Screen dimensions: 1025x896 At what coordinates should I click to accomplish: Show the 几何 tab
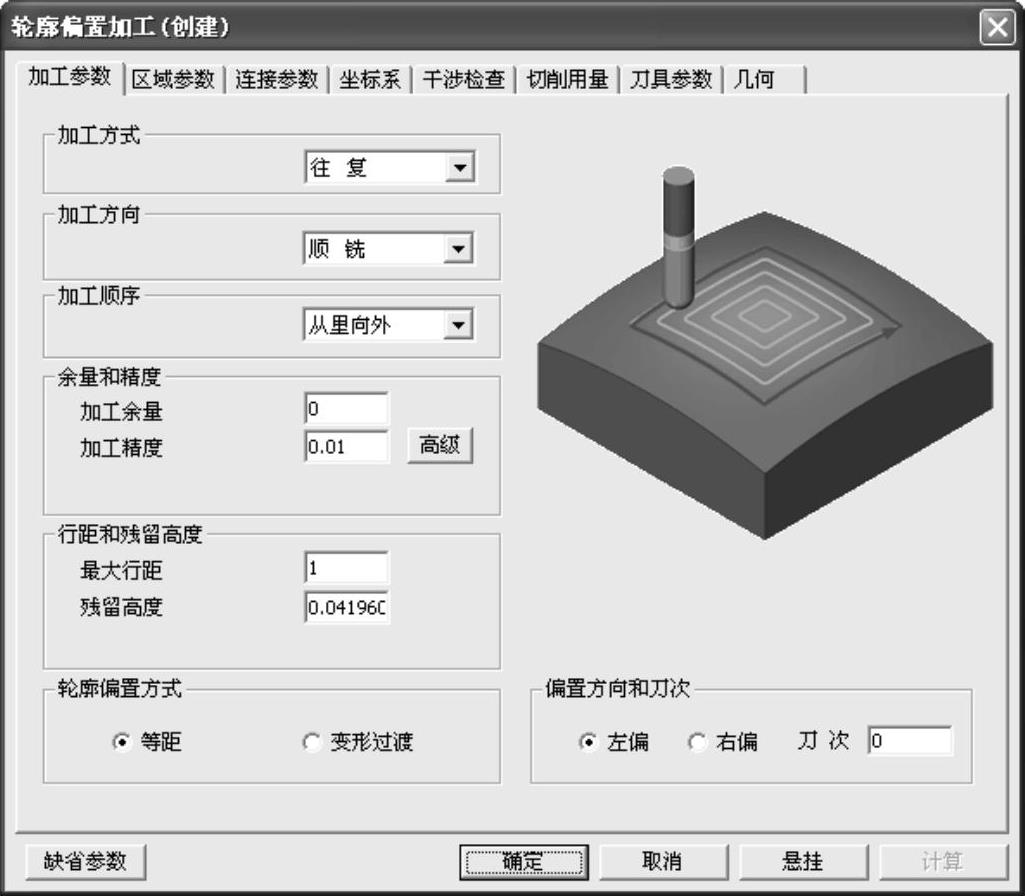tap(754, 80)
